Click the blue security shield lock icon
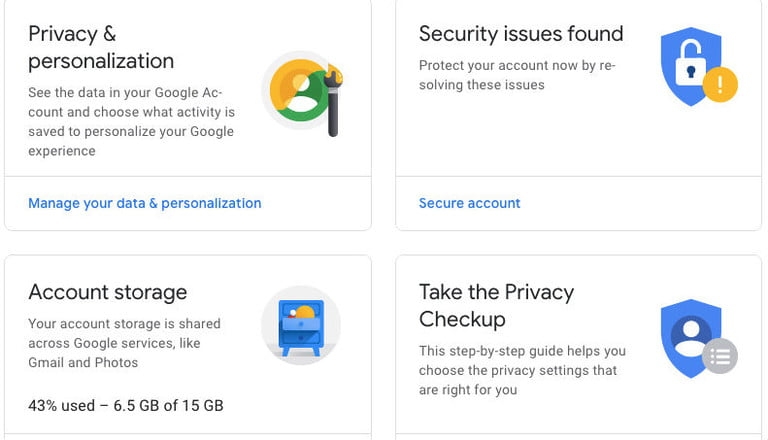 pyautogui.click(x=690, y=65)
